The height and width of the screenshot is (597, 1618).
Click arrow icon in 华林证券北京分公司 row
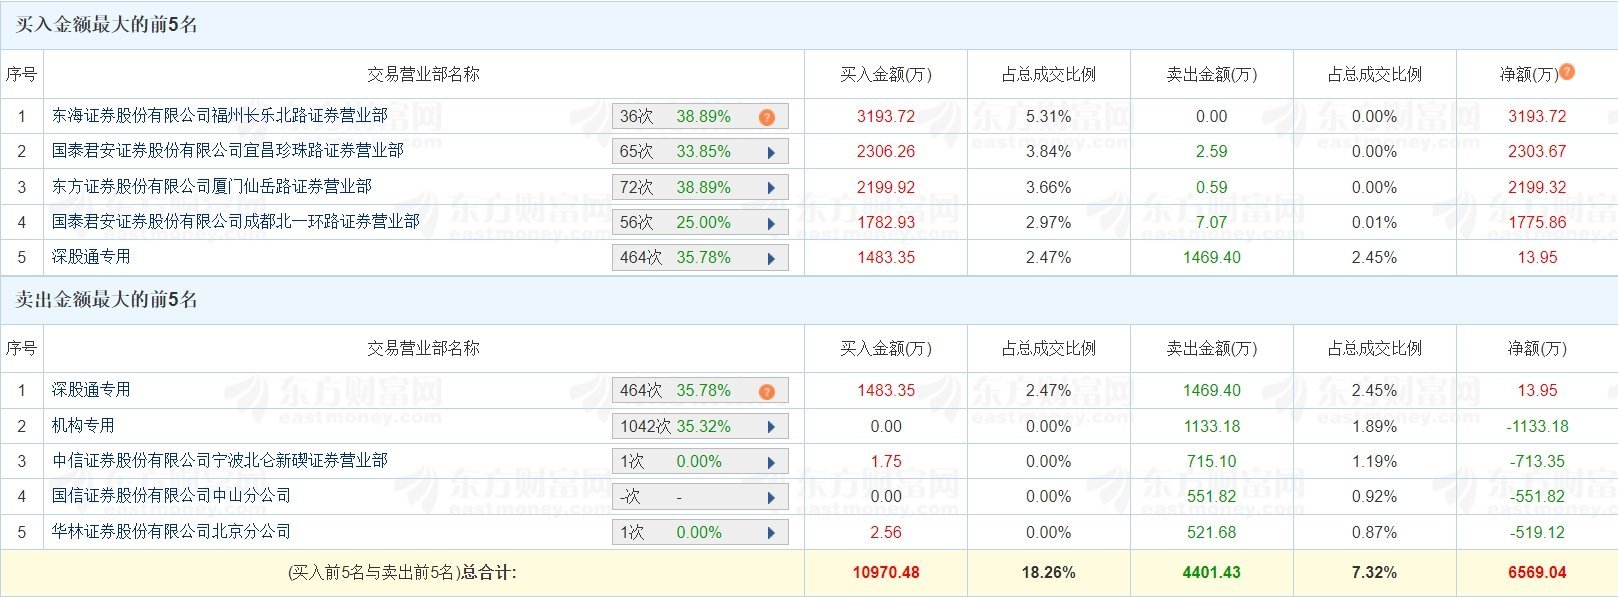771,533
